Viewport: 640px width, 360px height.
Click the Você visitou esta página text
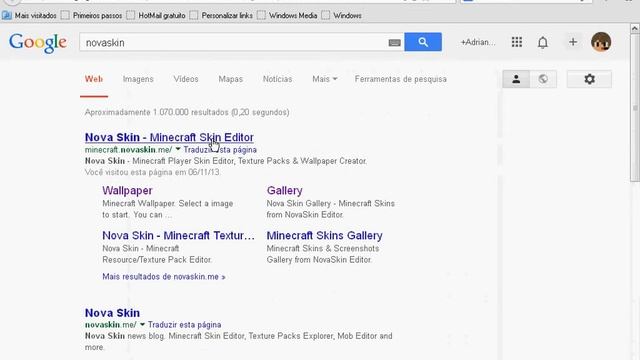[152, 172]
